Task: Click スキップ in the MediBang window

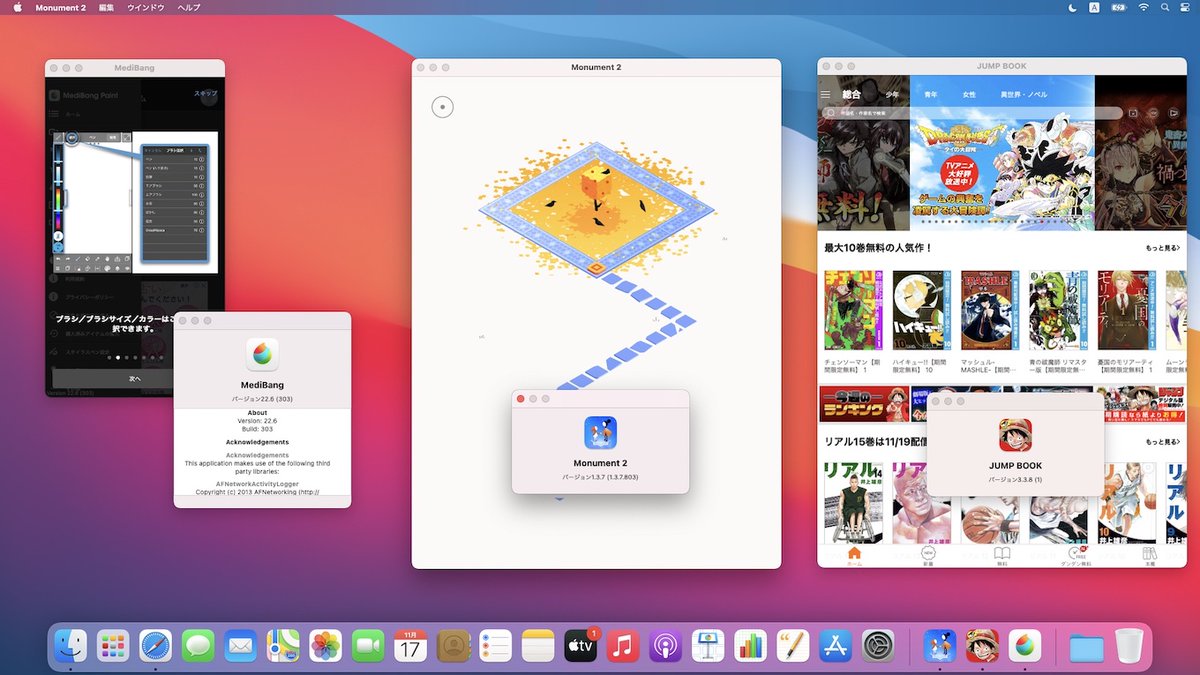Action: (205, 94)
